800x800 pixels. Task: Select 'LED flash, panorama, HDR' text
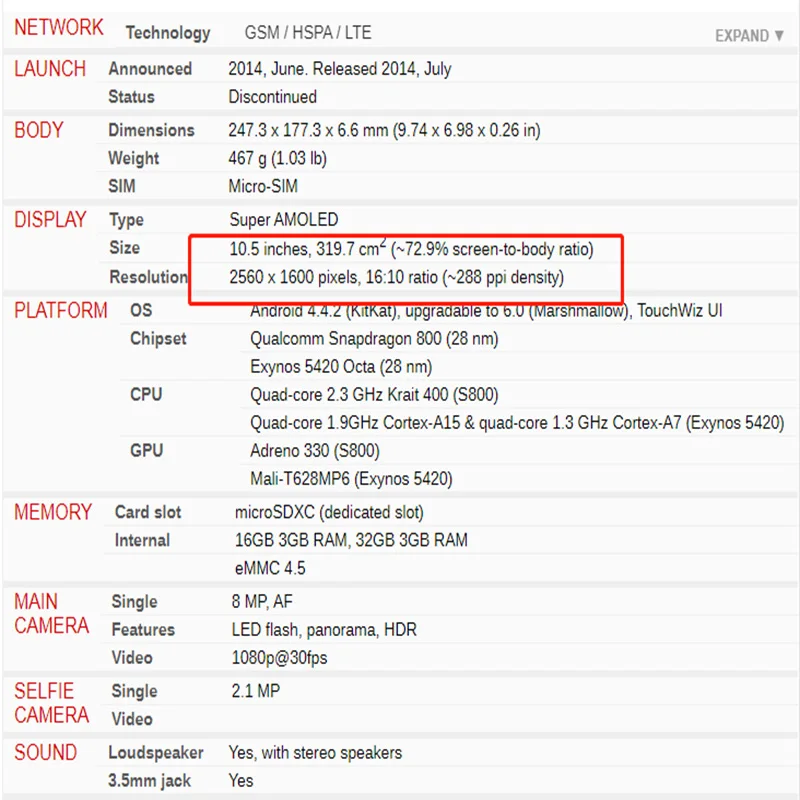[324, 630]
